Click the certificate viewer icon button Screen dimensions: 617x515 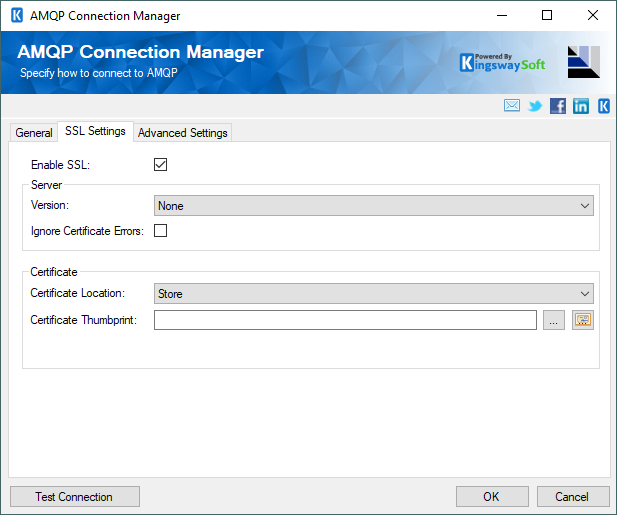pos(583,320)
